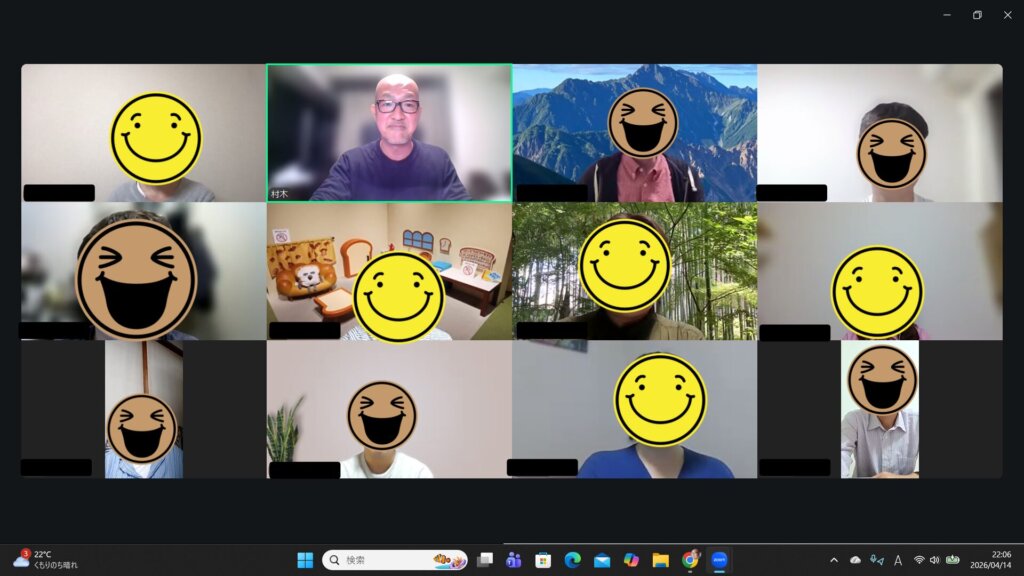Click the Zoom app taskbar icon
1024x576 pixels.
coord(719,560)
